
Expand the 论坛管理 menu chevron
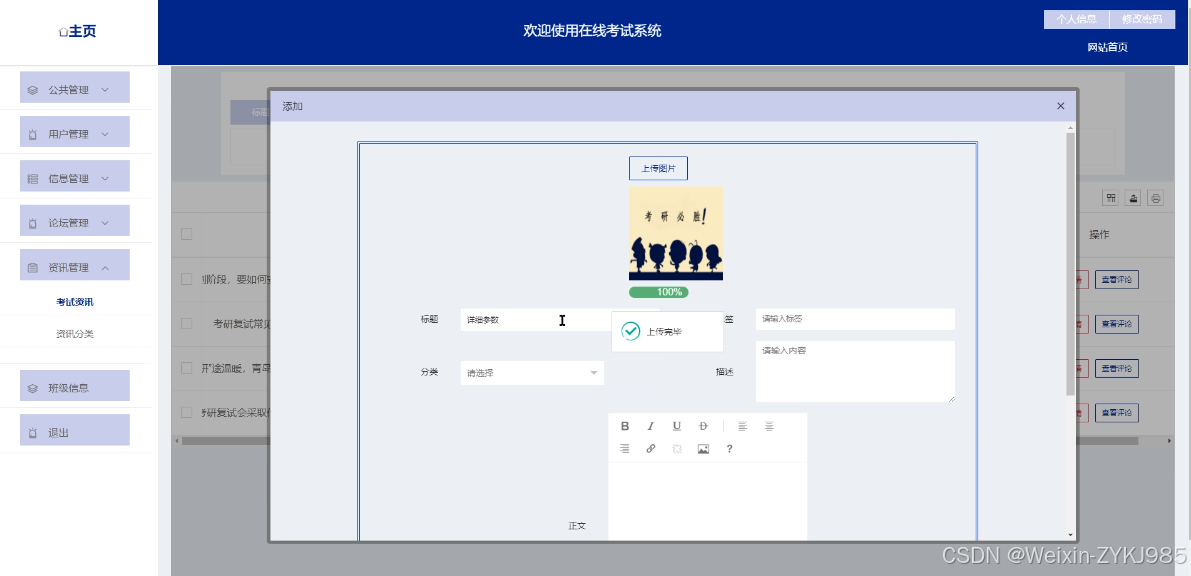pos(105,223)
